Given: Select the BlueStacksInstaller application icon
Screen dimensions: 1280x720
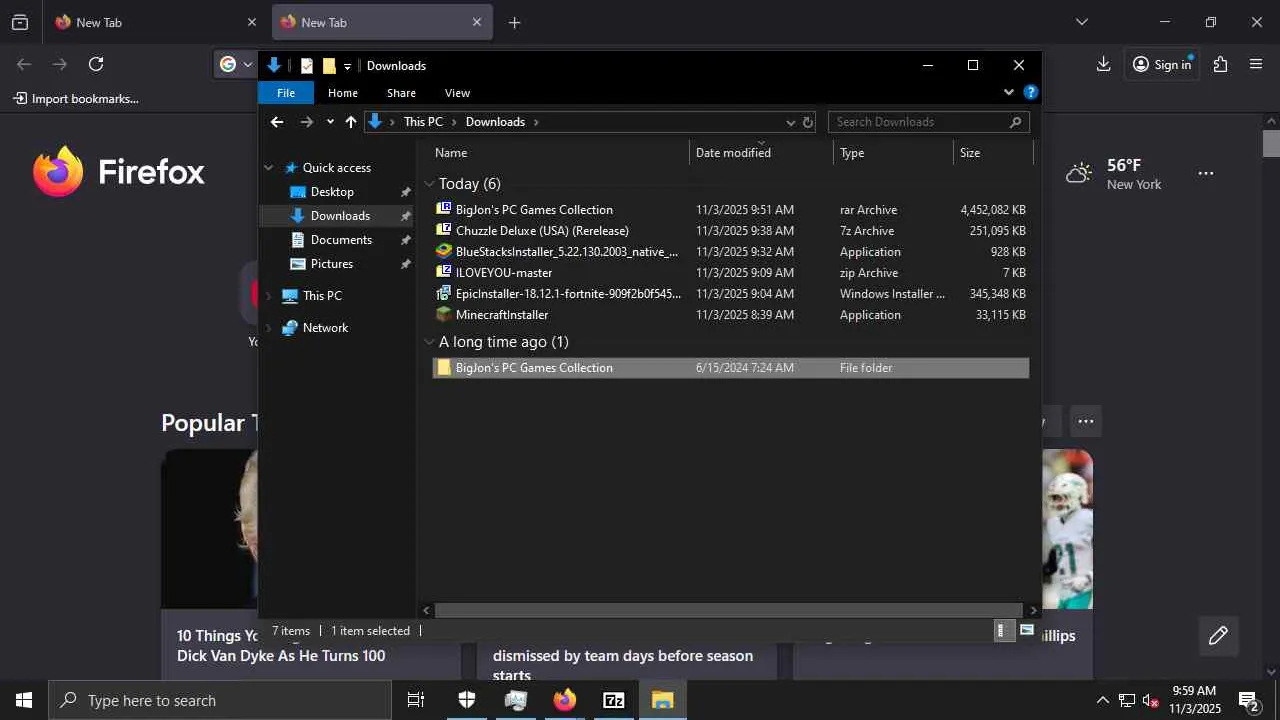Looking at the screenshot, I should (x=444, y=252).
